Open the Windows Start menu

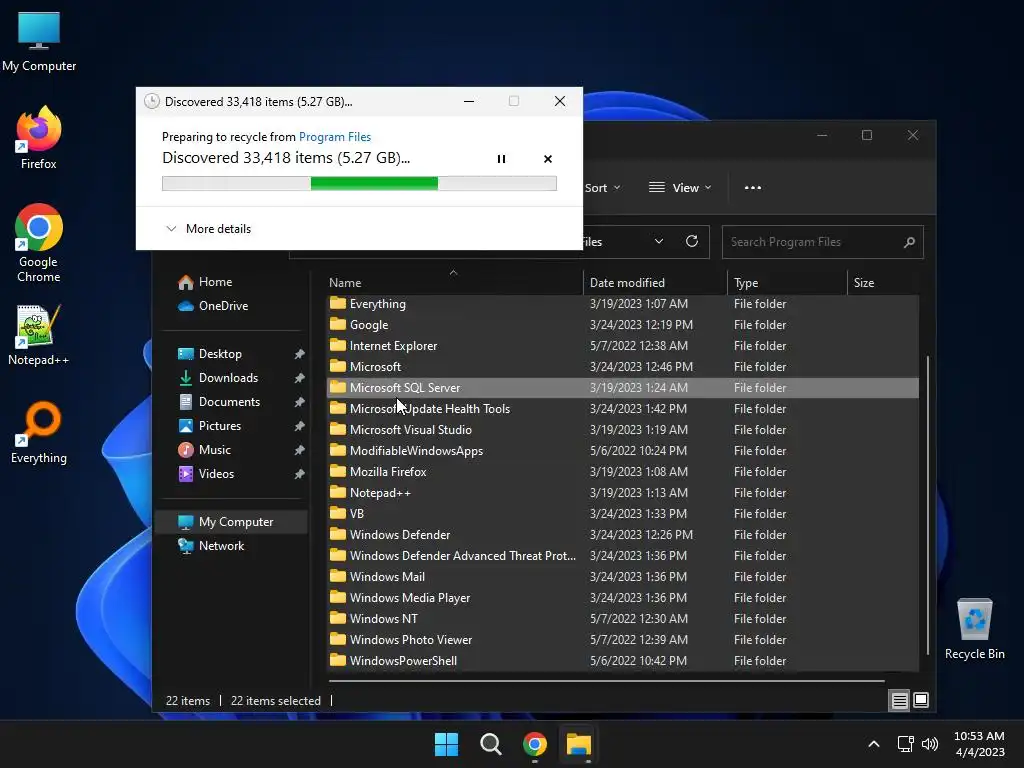pyautogui.click(x=447, y=744)
